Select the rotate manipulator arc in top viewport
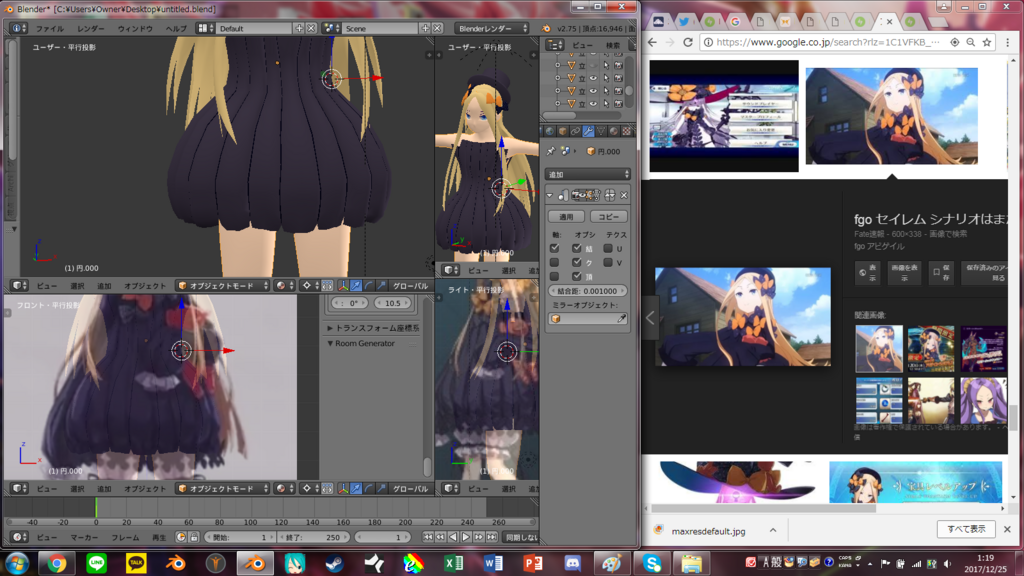The image size is (1024, 576). tap(369, 285)
